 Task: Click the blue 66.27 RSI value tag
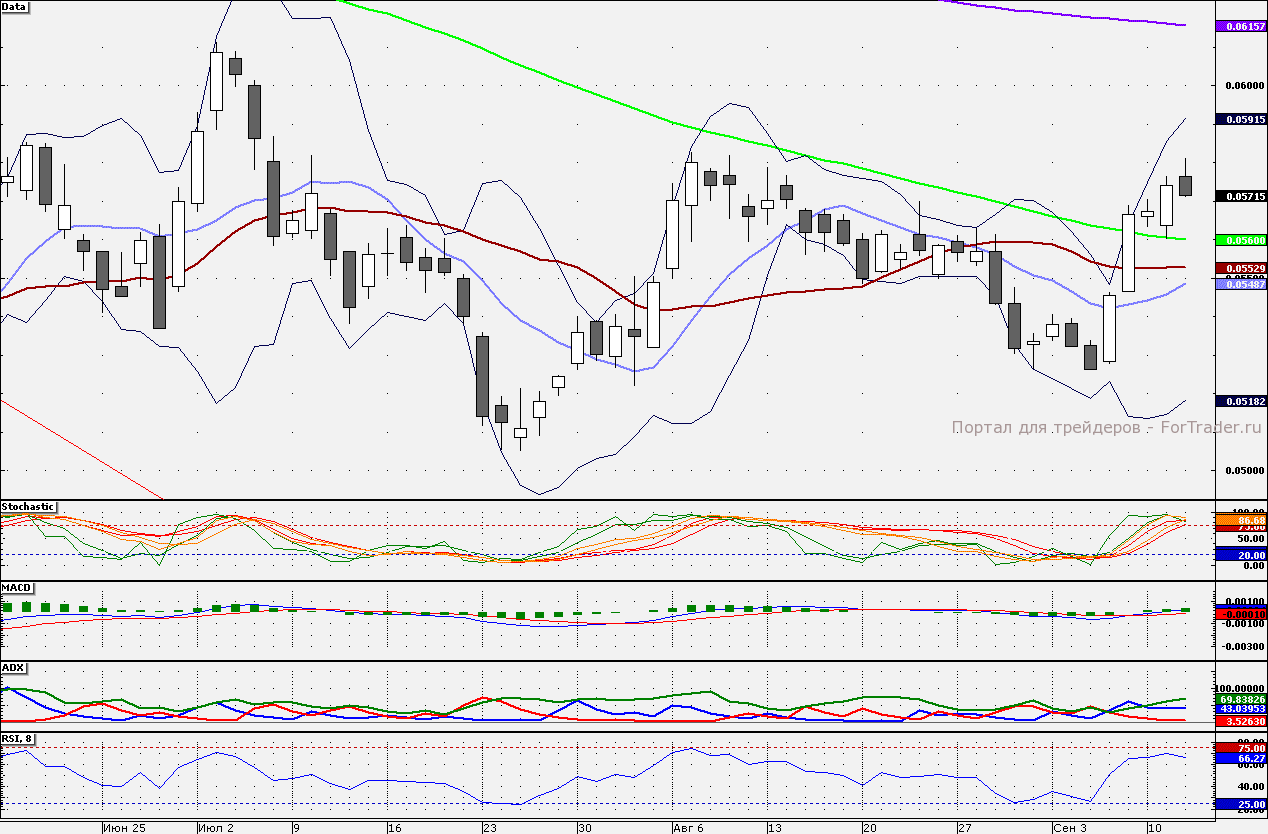pyautogui.click(x=1240, y=759)
